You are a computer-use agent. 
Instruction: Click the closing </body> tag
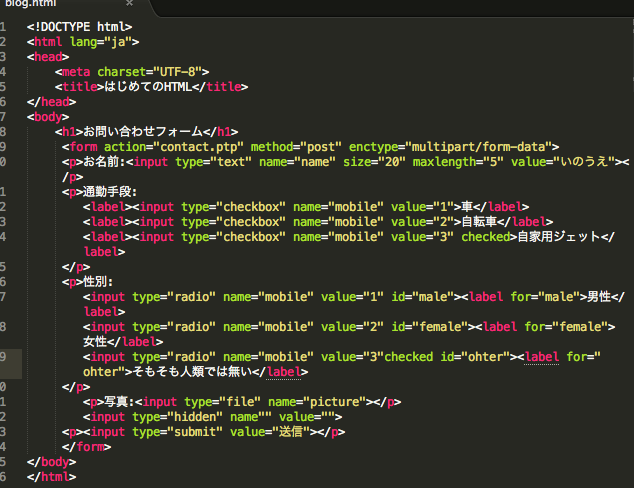pyautogui.click(x=51, y=461)
